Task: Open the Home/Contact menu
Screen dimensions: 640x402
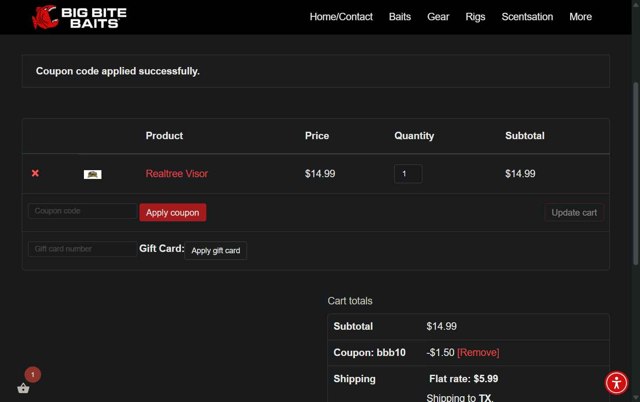Action: pos(341,17)
